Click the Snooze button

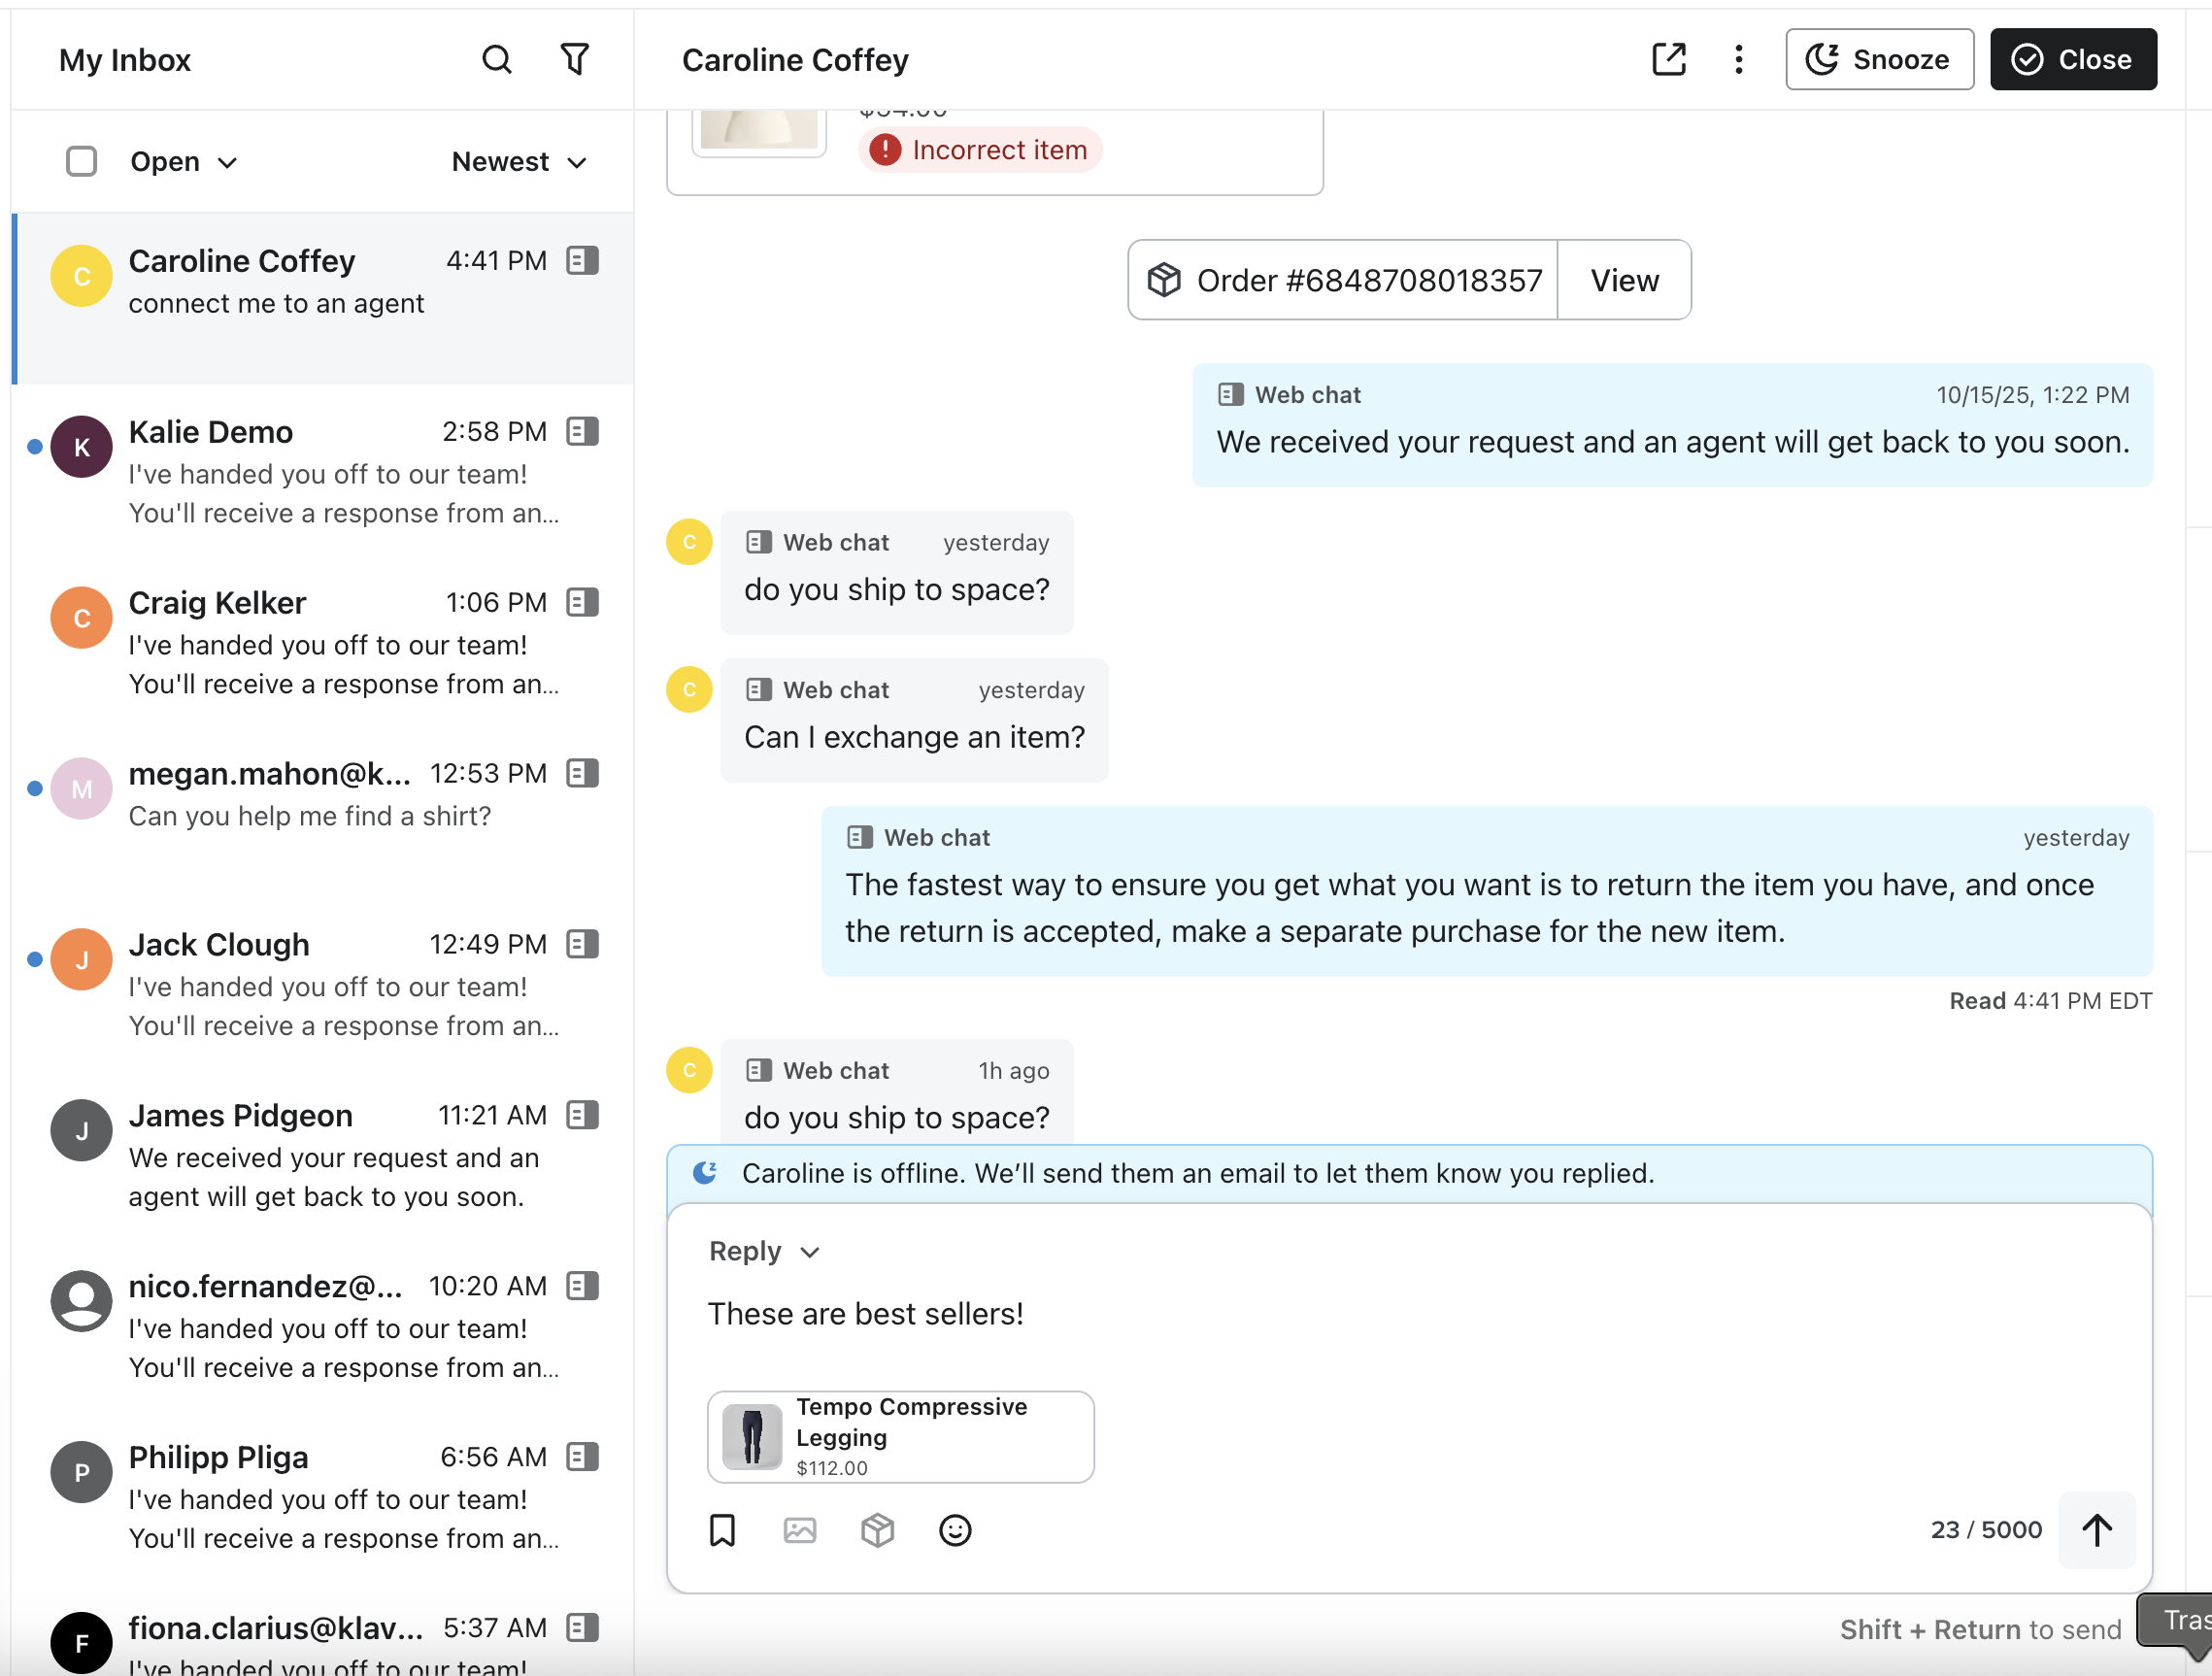click(x=1879, y=60)
